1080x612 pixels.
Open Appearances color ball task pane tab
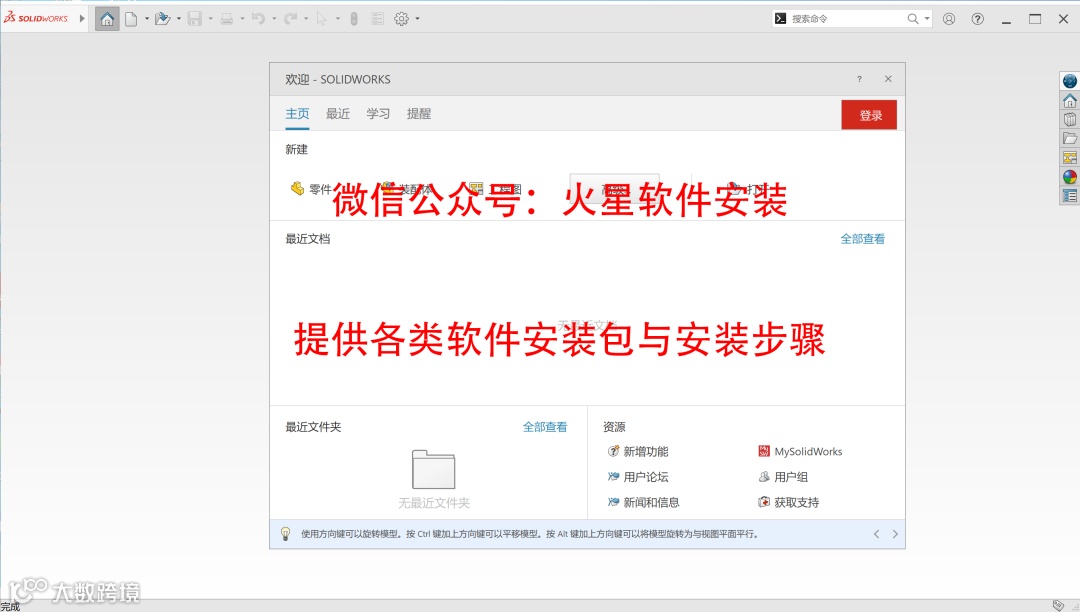point(1070,177)
